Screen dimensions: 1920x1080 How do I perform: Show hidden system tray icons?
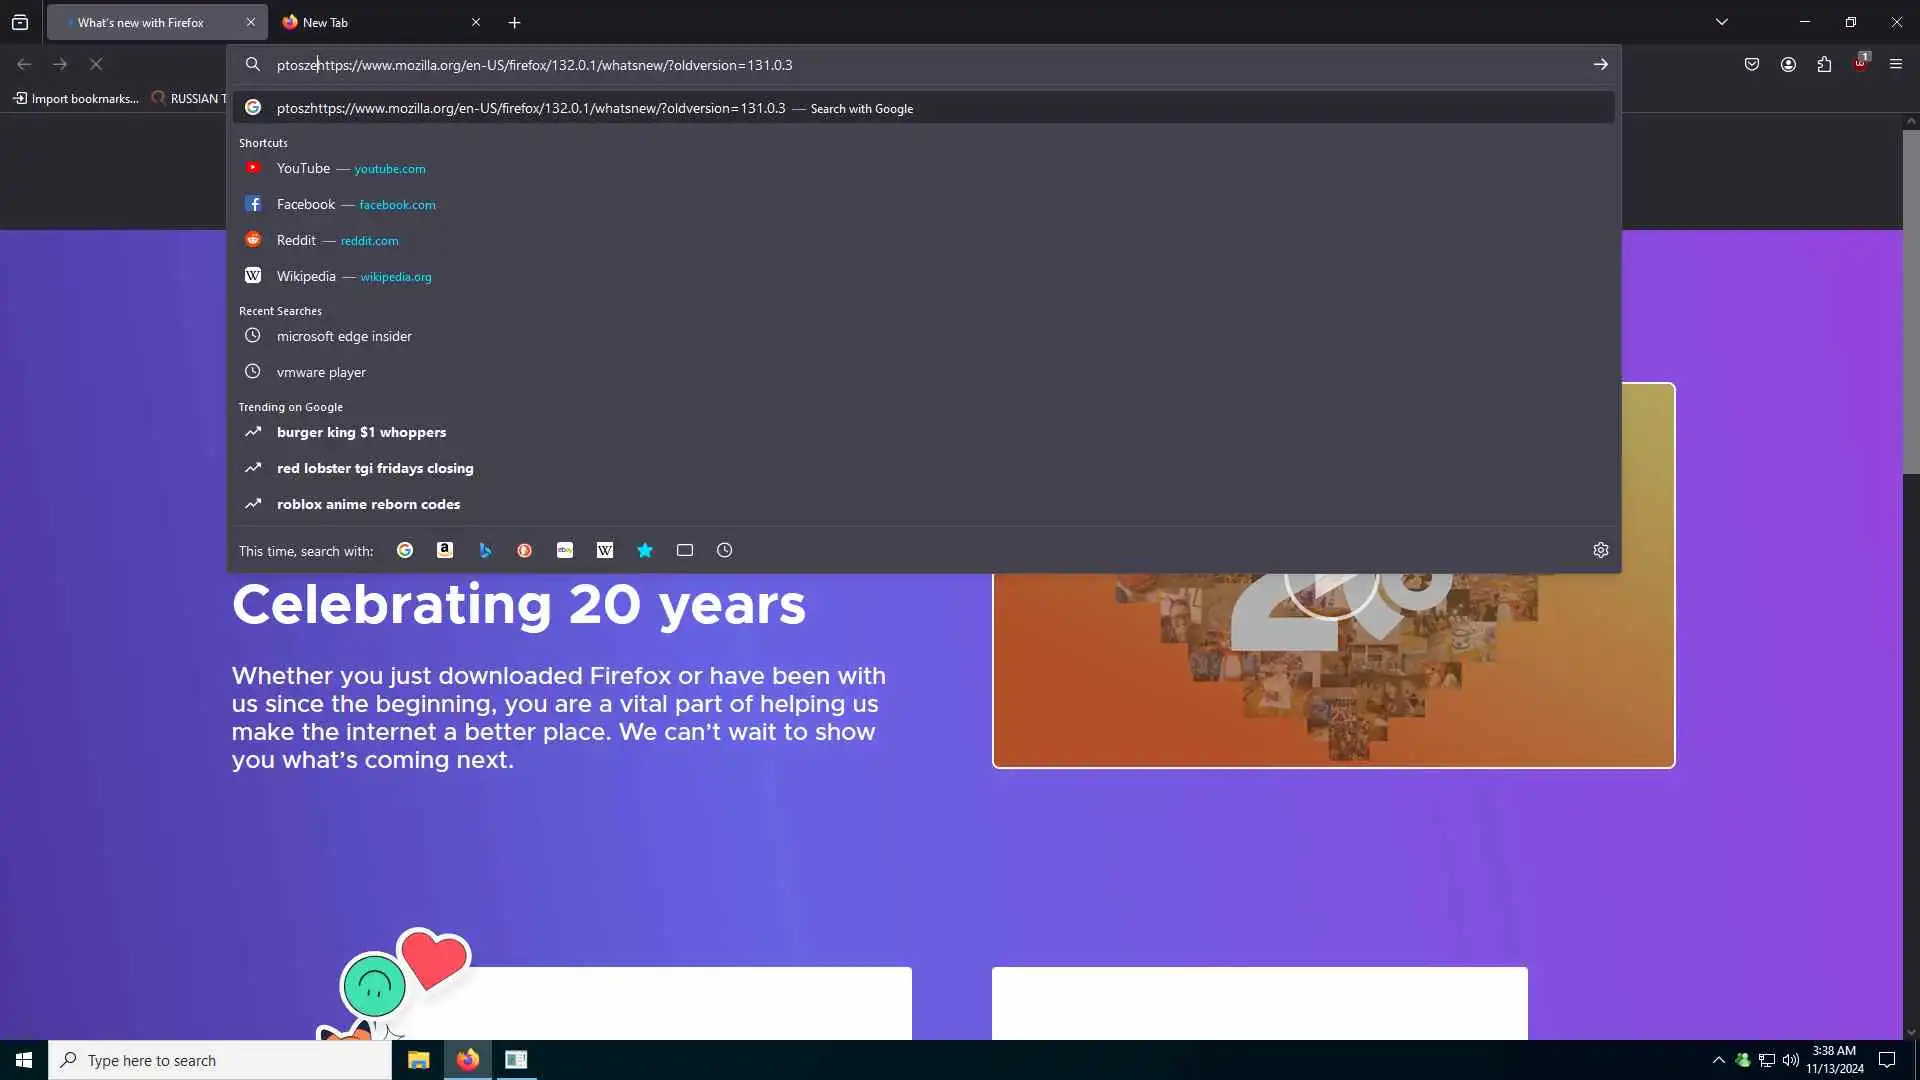[1719, 1060]
